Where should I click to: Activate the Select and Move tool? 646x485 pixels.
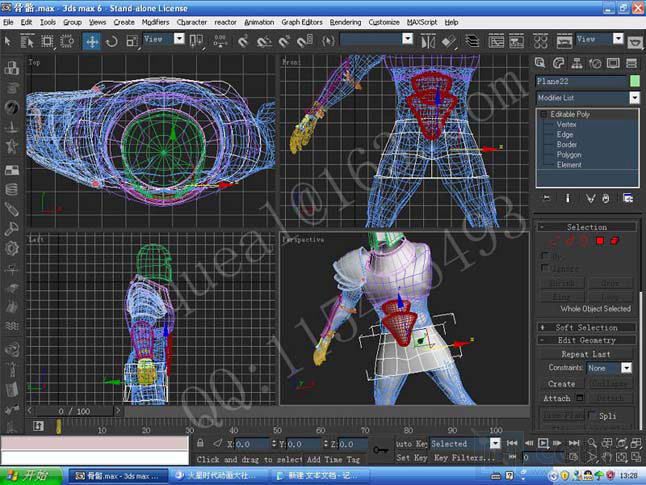91,41
